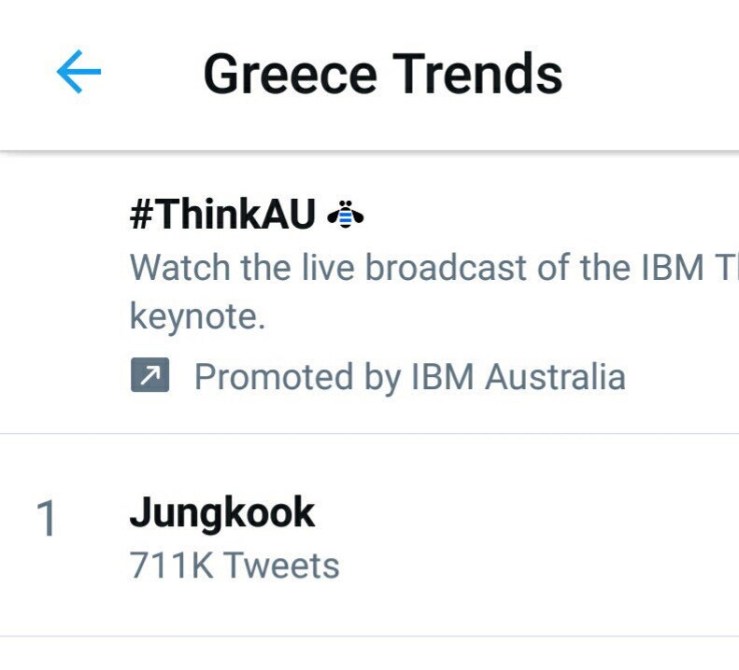Click the word 'Greece' in the header
The height and width of the screenshot is (670, 739).
[290, 74]
